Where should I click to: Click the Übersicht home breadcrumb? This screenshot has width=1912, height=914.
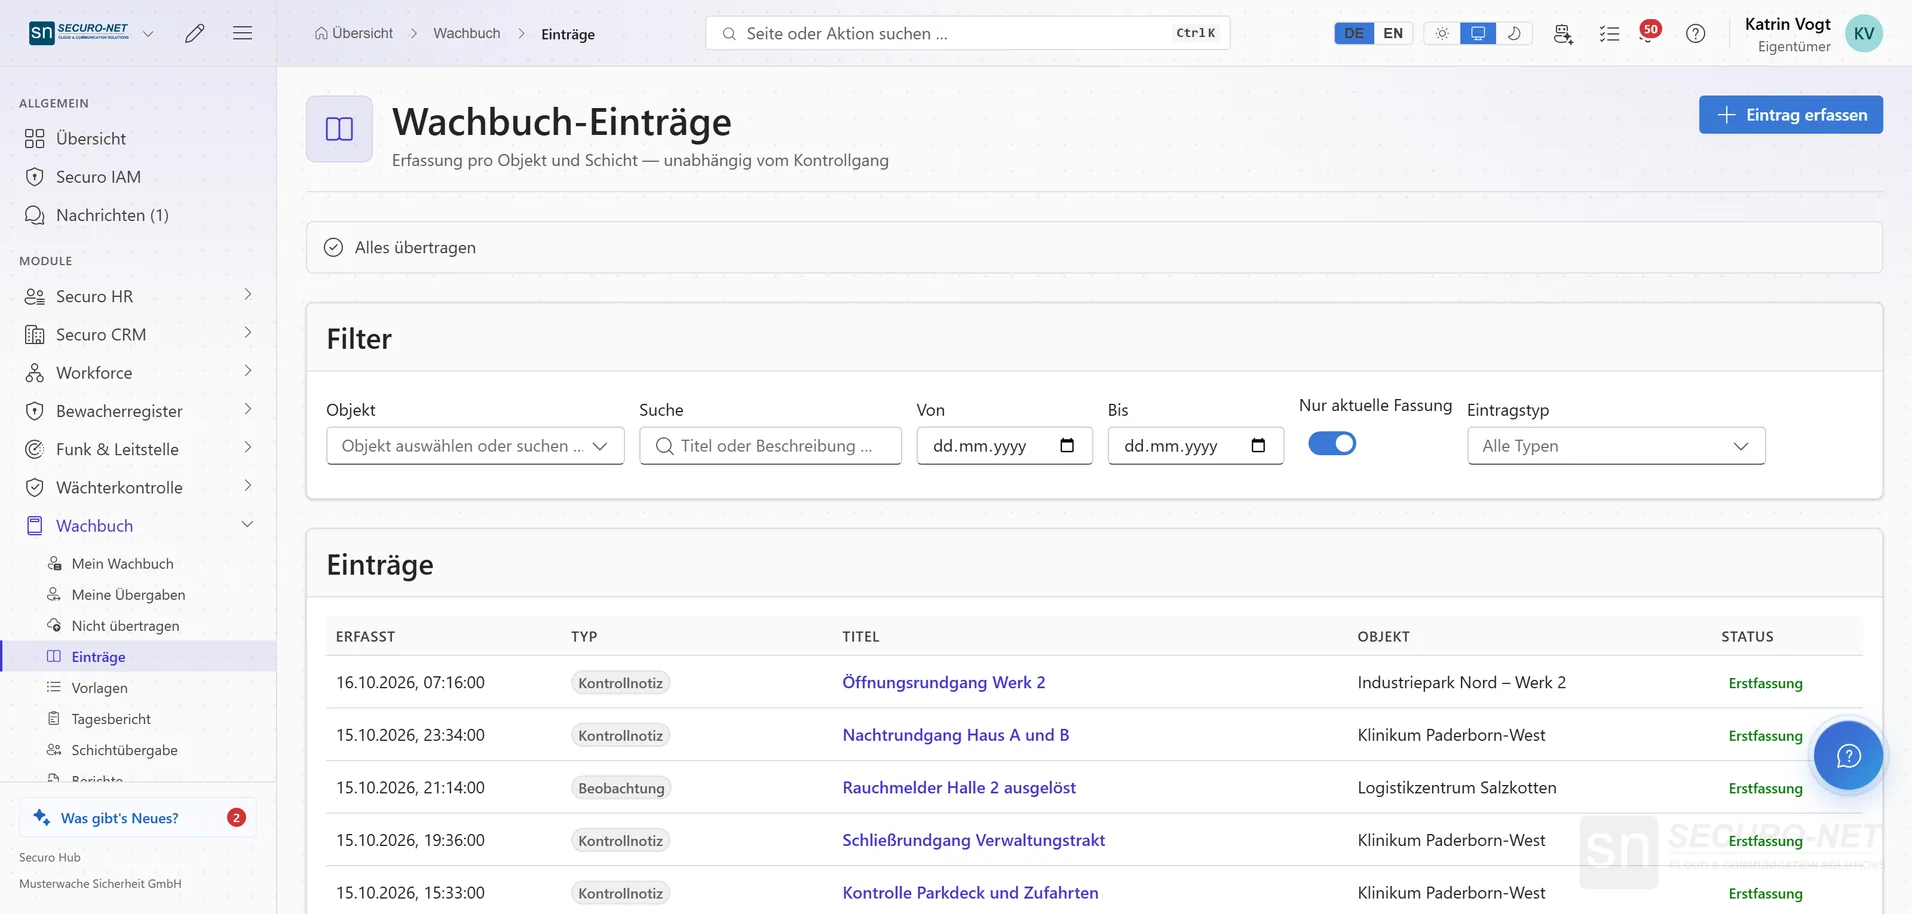(354, 33)
